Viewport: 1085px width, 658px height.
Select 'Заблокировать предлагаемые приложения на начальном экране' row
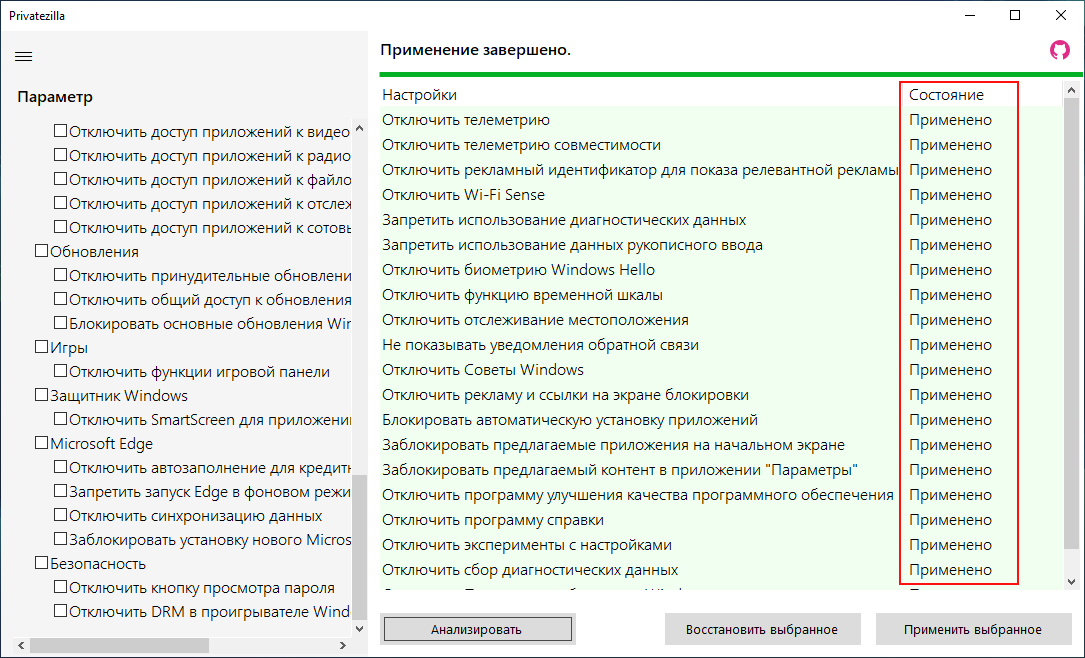point(720,444)
